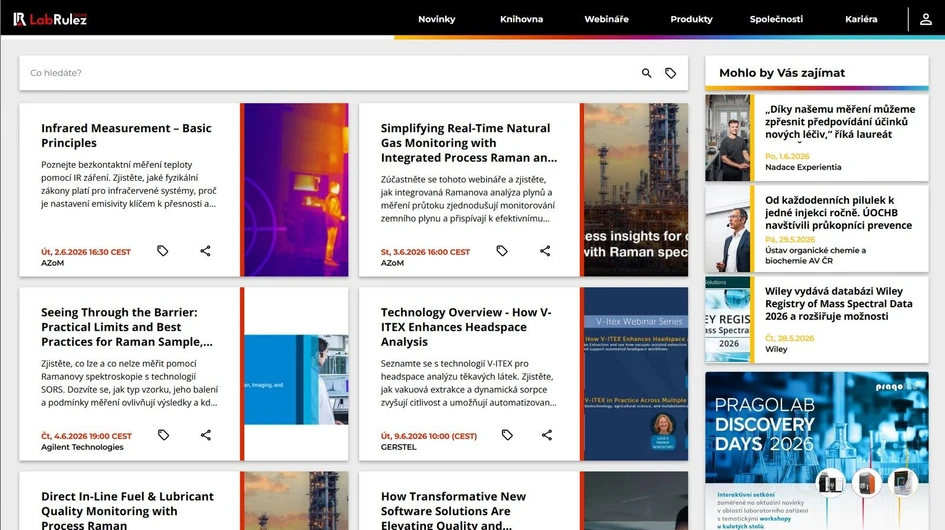Click the search magnifier icon
This screenshot has height=530, width=945.
point(646,73)
